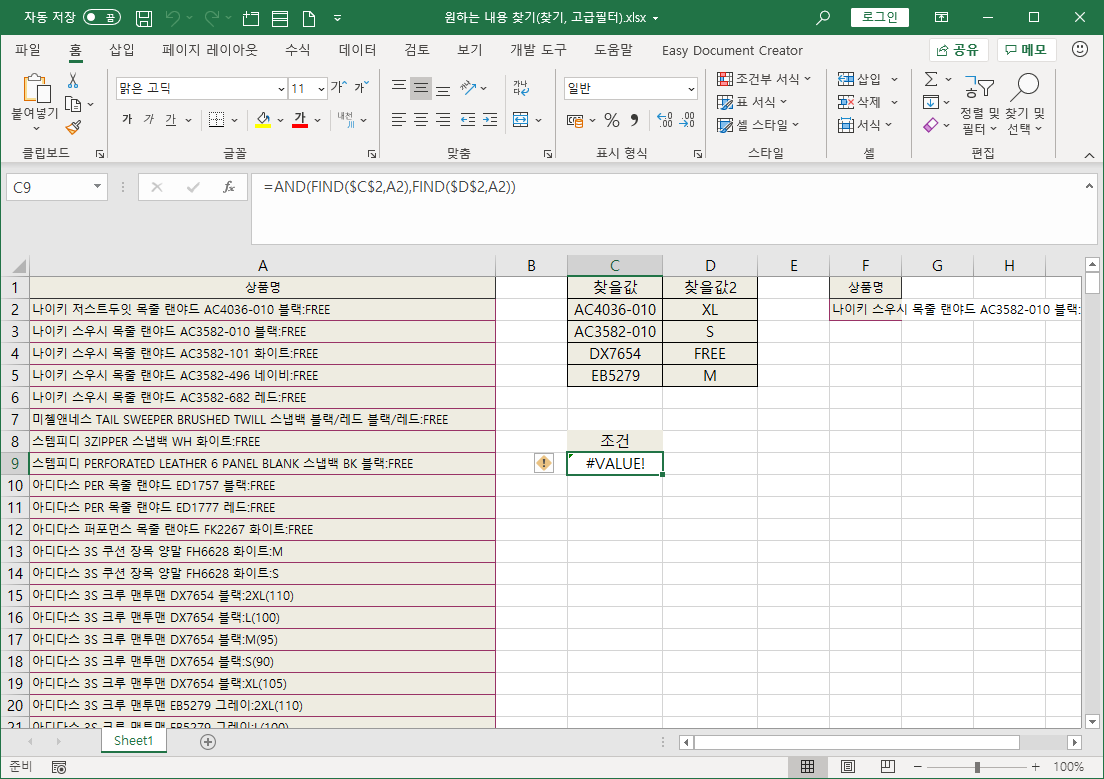Toggle the AutoSave switch
This screenshot has width=1104, height=779.
[x=101, y=18]
